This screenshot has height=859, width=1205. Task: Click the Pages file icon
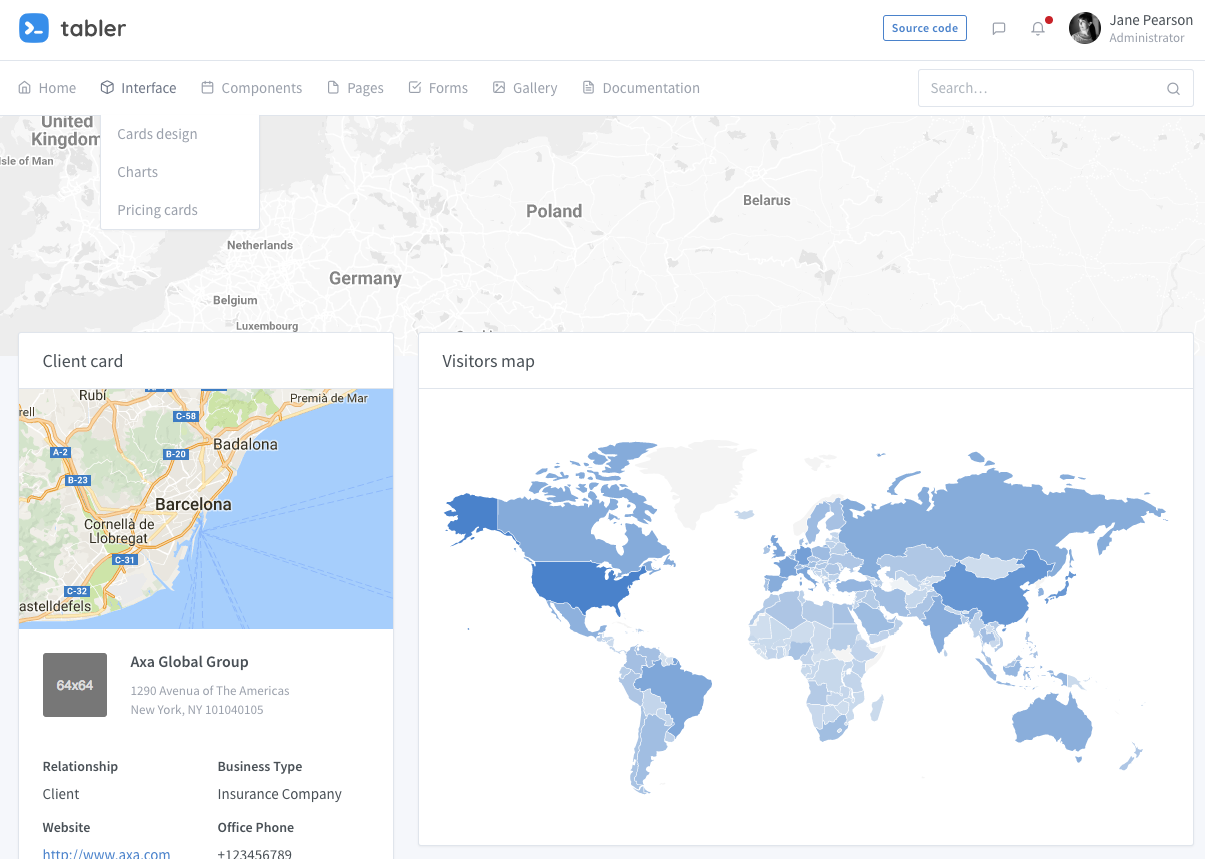pyautogui.click(x=333, y=87)
